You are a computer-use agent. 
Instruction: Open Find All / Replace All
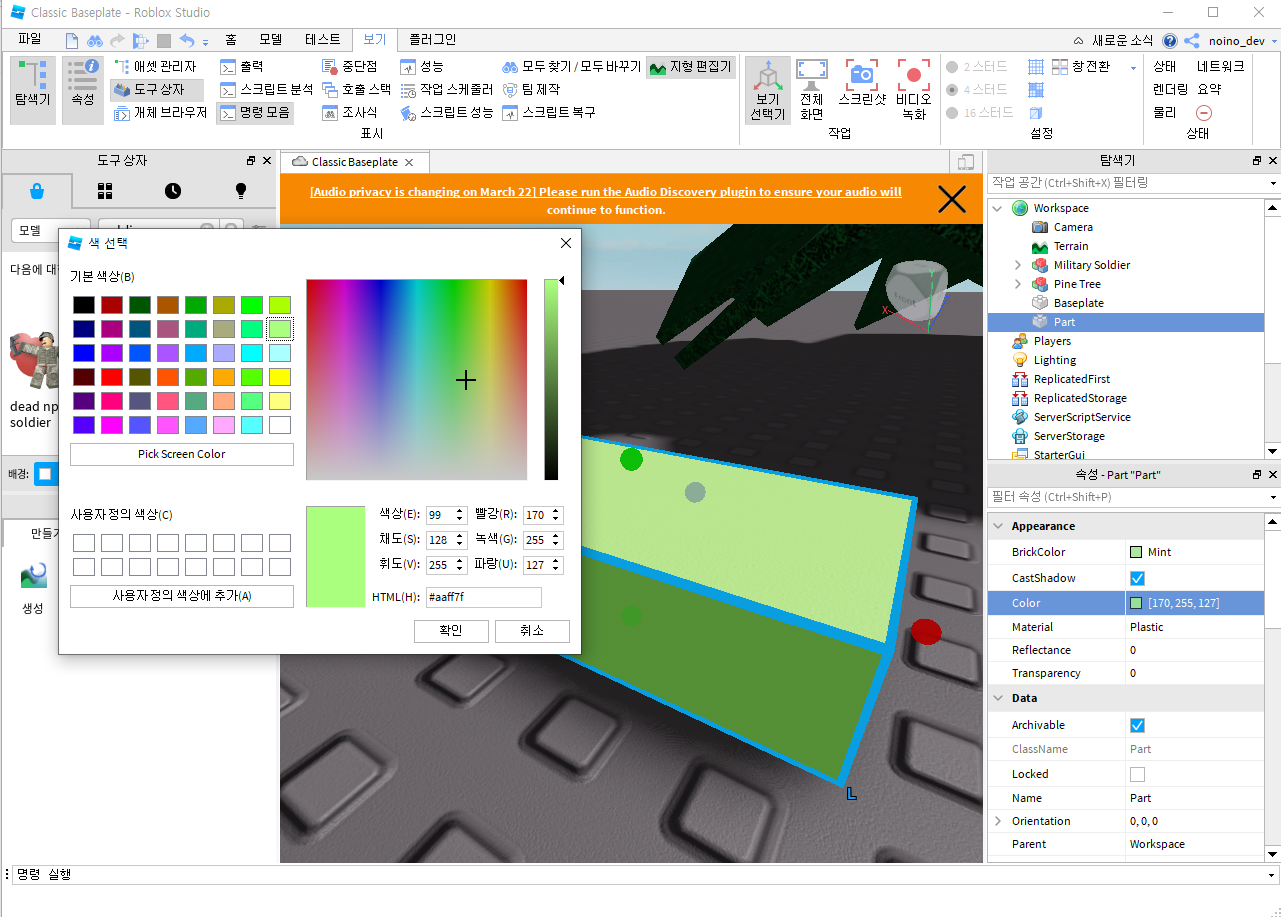tap(571, 66)
